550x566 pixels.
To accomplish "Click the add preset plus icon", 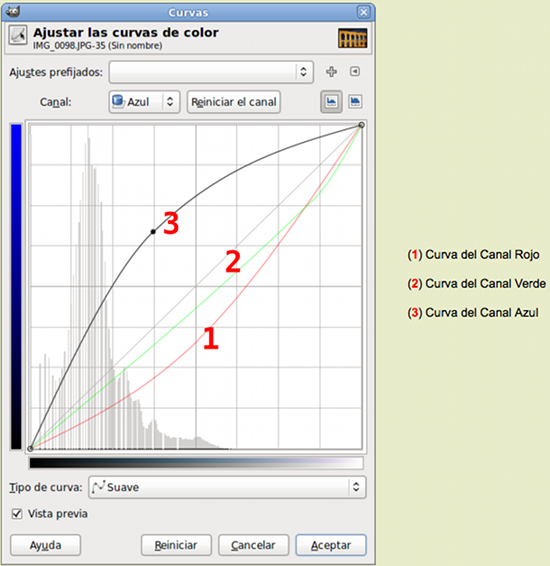I will point(331,71).
